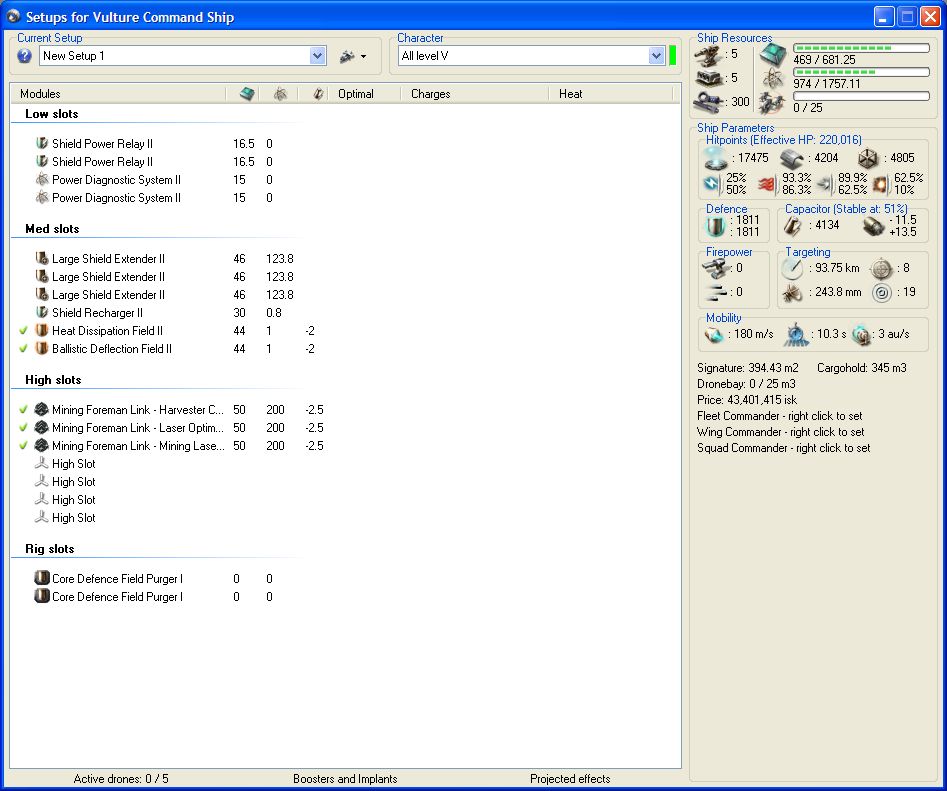Click the first Large Shield Extender II icon
Image resolution: width=947 pixels, height=791 pixels.
click(x=42, y=258)
